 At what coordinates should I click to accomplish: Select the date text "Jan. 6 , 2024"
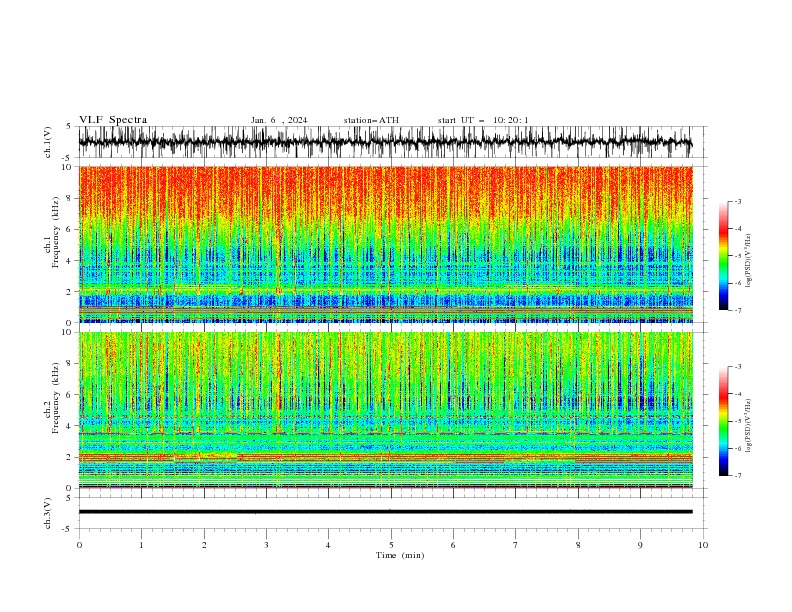click(279, 120)
